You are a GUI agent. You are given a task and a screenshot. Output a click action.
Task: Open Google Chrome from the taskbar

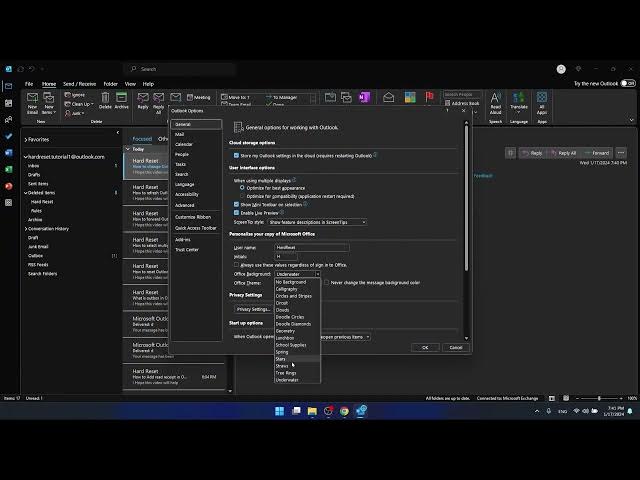click(344, 411)
